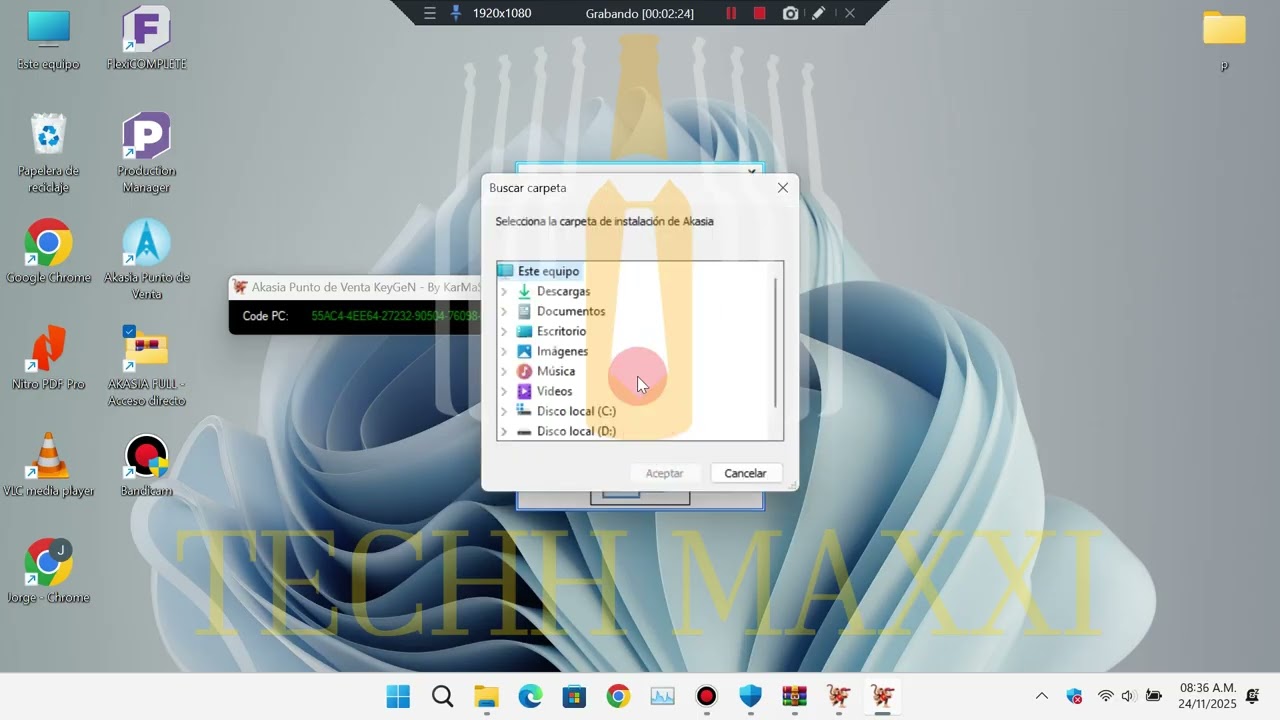
Task: Open Chrome from the taskbar
Action: [x=618, y=696]
